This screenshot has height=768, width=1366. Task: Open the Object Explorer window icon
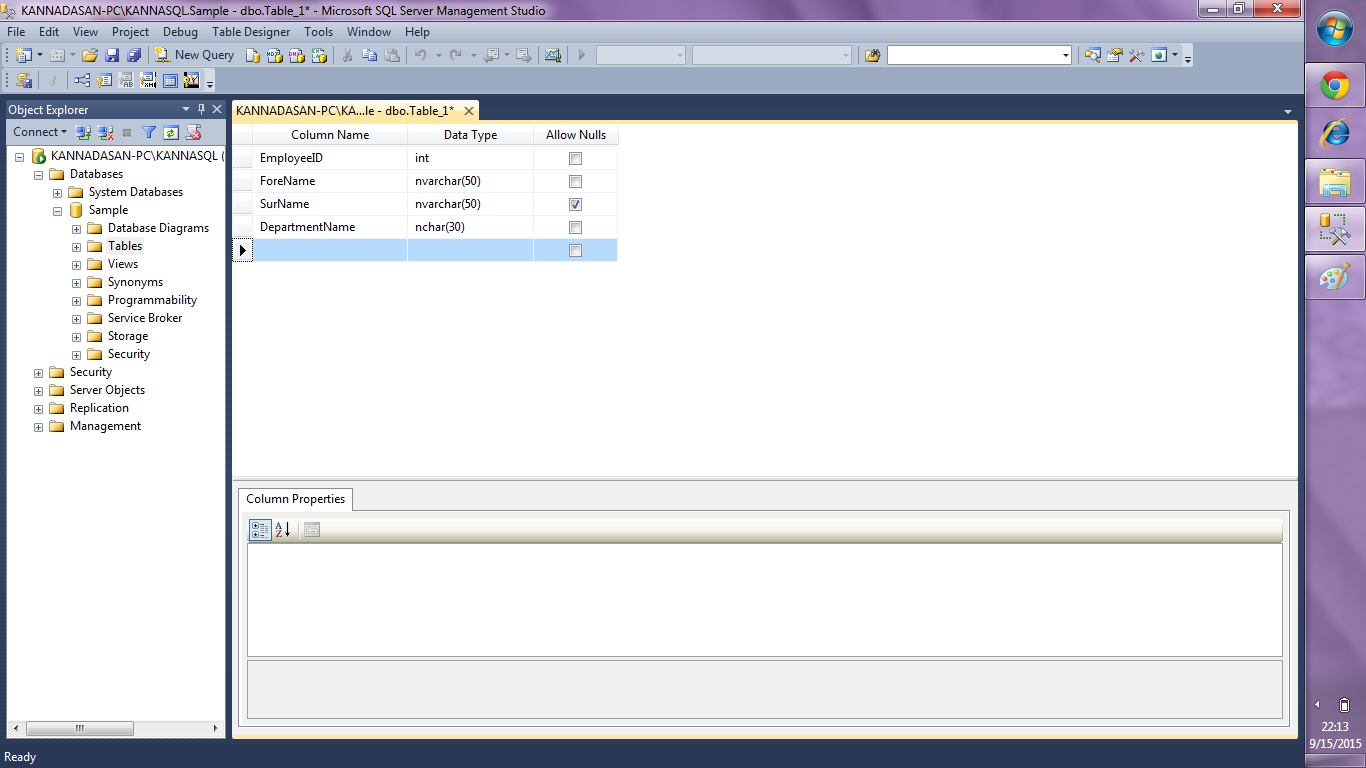pos(1092,55)
